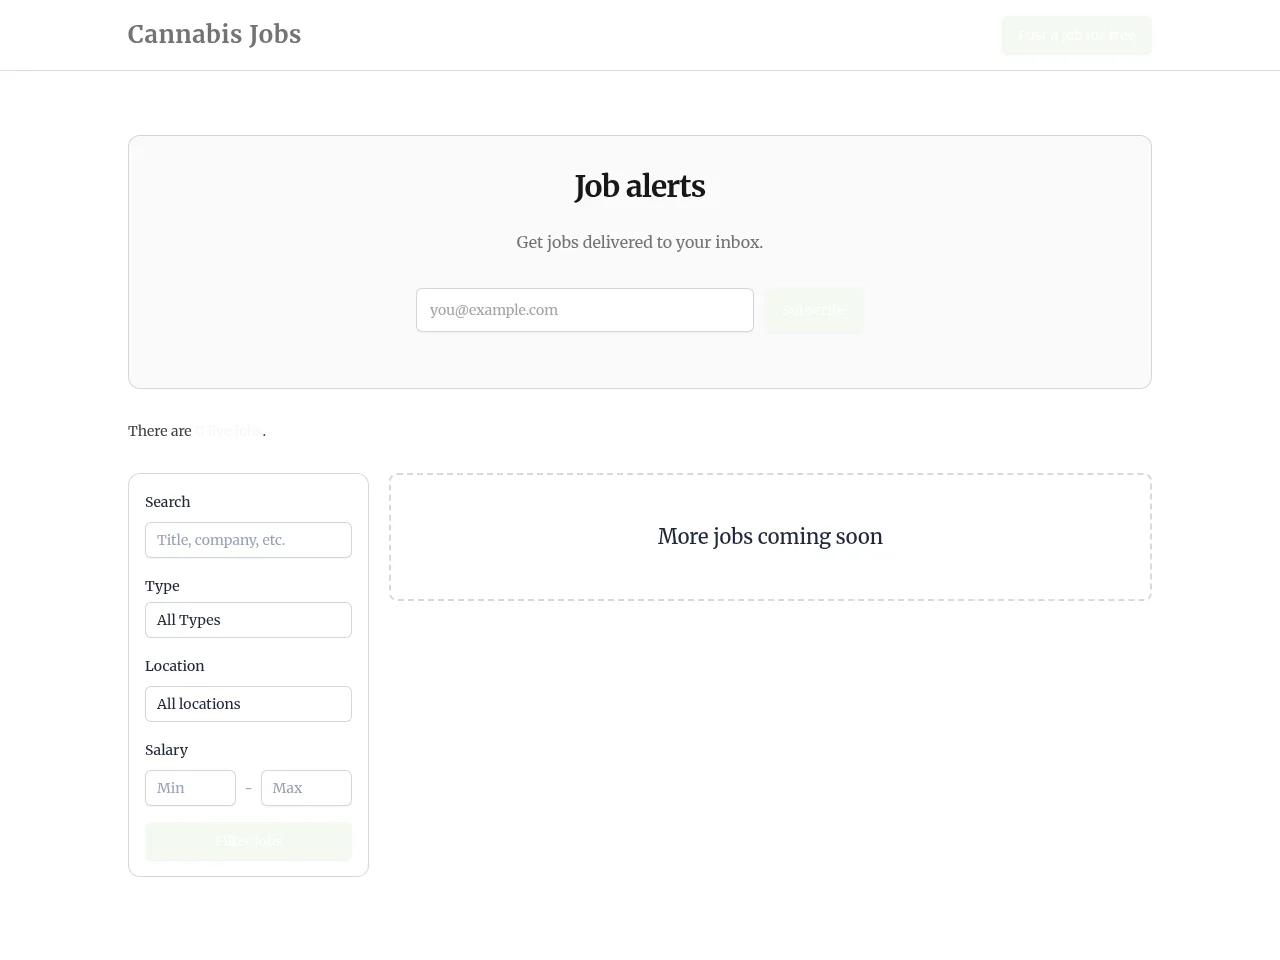Click the Search label
The height and width of the screenshot is (960, 1280).
[x=167, y=502]
